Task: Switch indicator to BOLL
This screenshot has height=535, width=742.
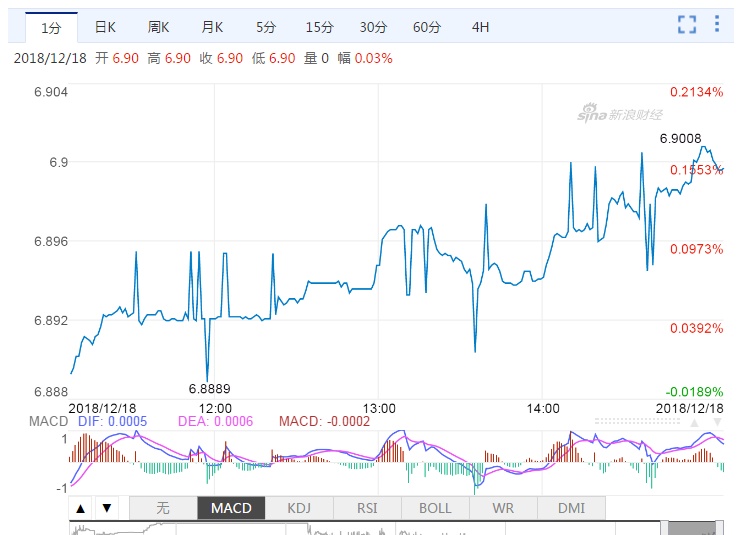Action: (x=435, y=508)
